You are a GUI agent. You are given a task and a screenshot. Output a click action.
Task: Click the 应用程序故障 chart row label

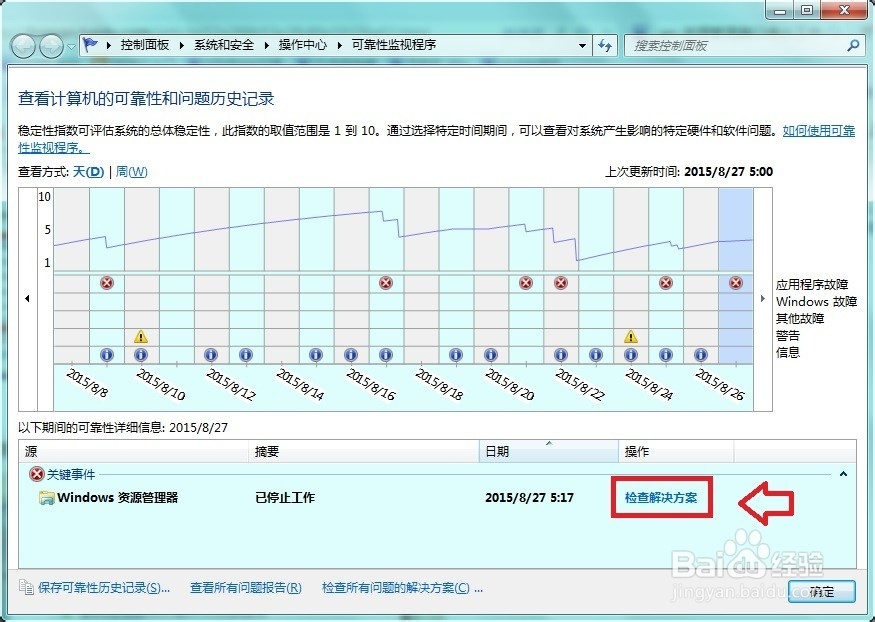pyautogui.click(x=812, y=285)
